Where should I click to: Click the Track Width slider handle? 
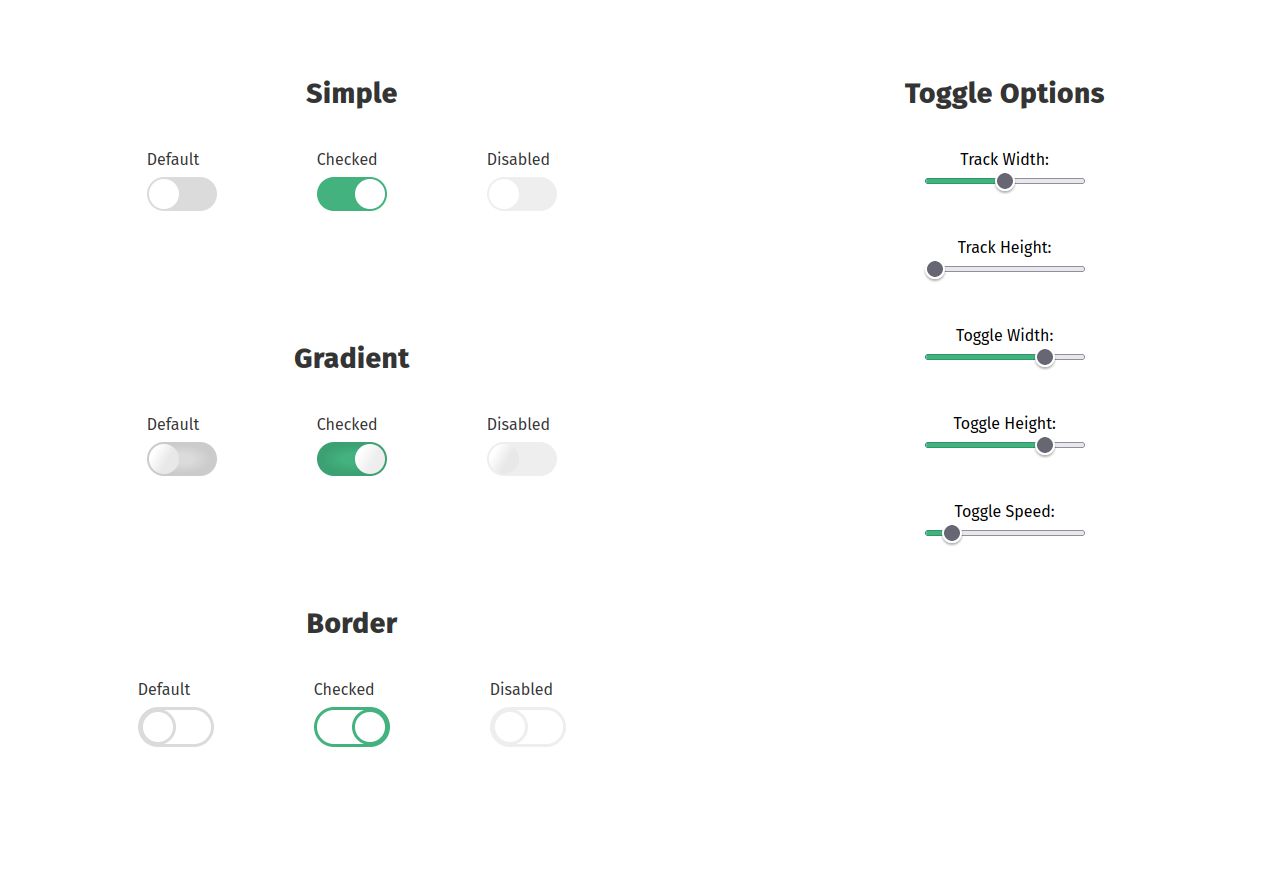1005,181
